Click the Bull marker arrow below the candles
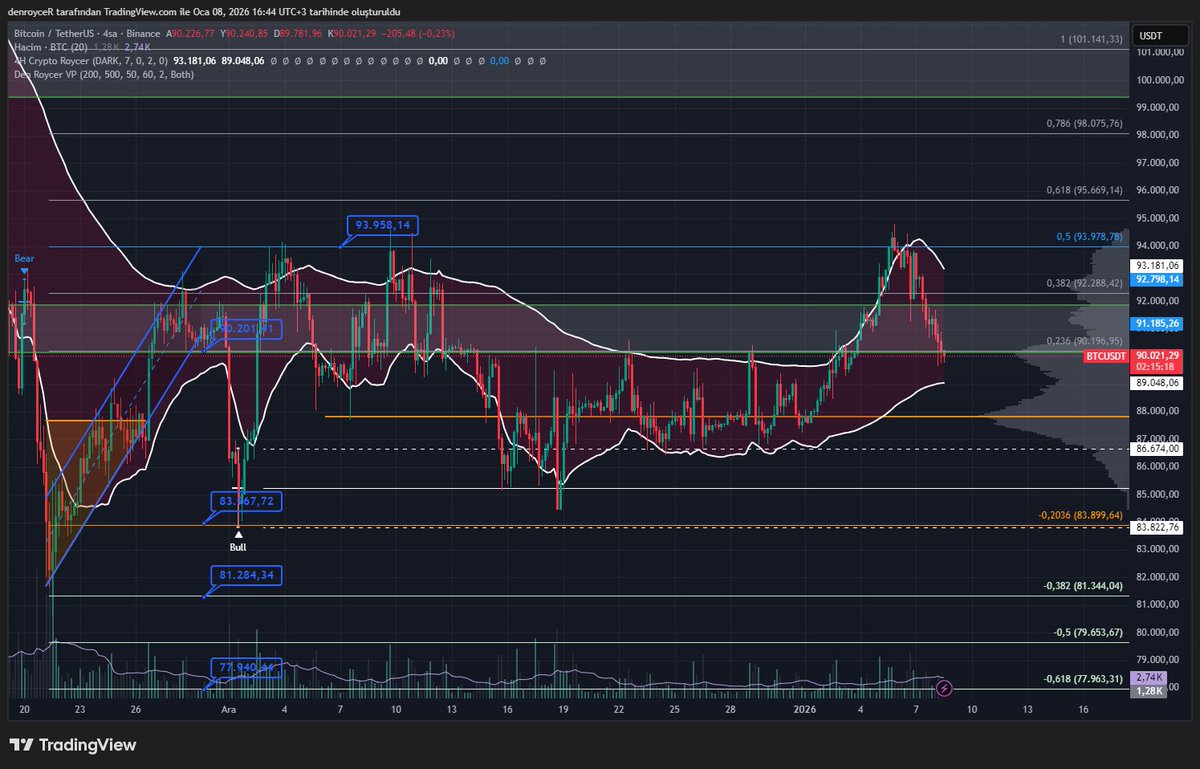The height and width of the screenshot is (769, 1200). click(239, 534)
